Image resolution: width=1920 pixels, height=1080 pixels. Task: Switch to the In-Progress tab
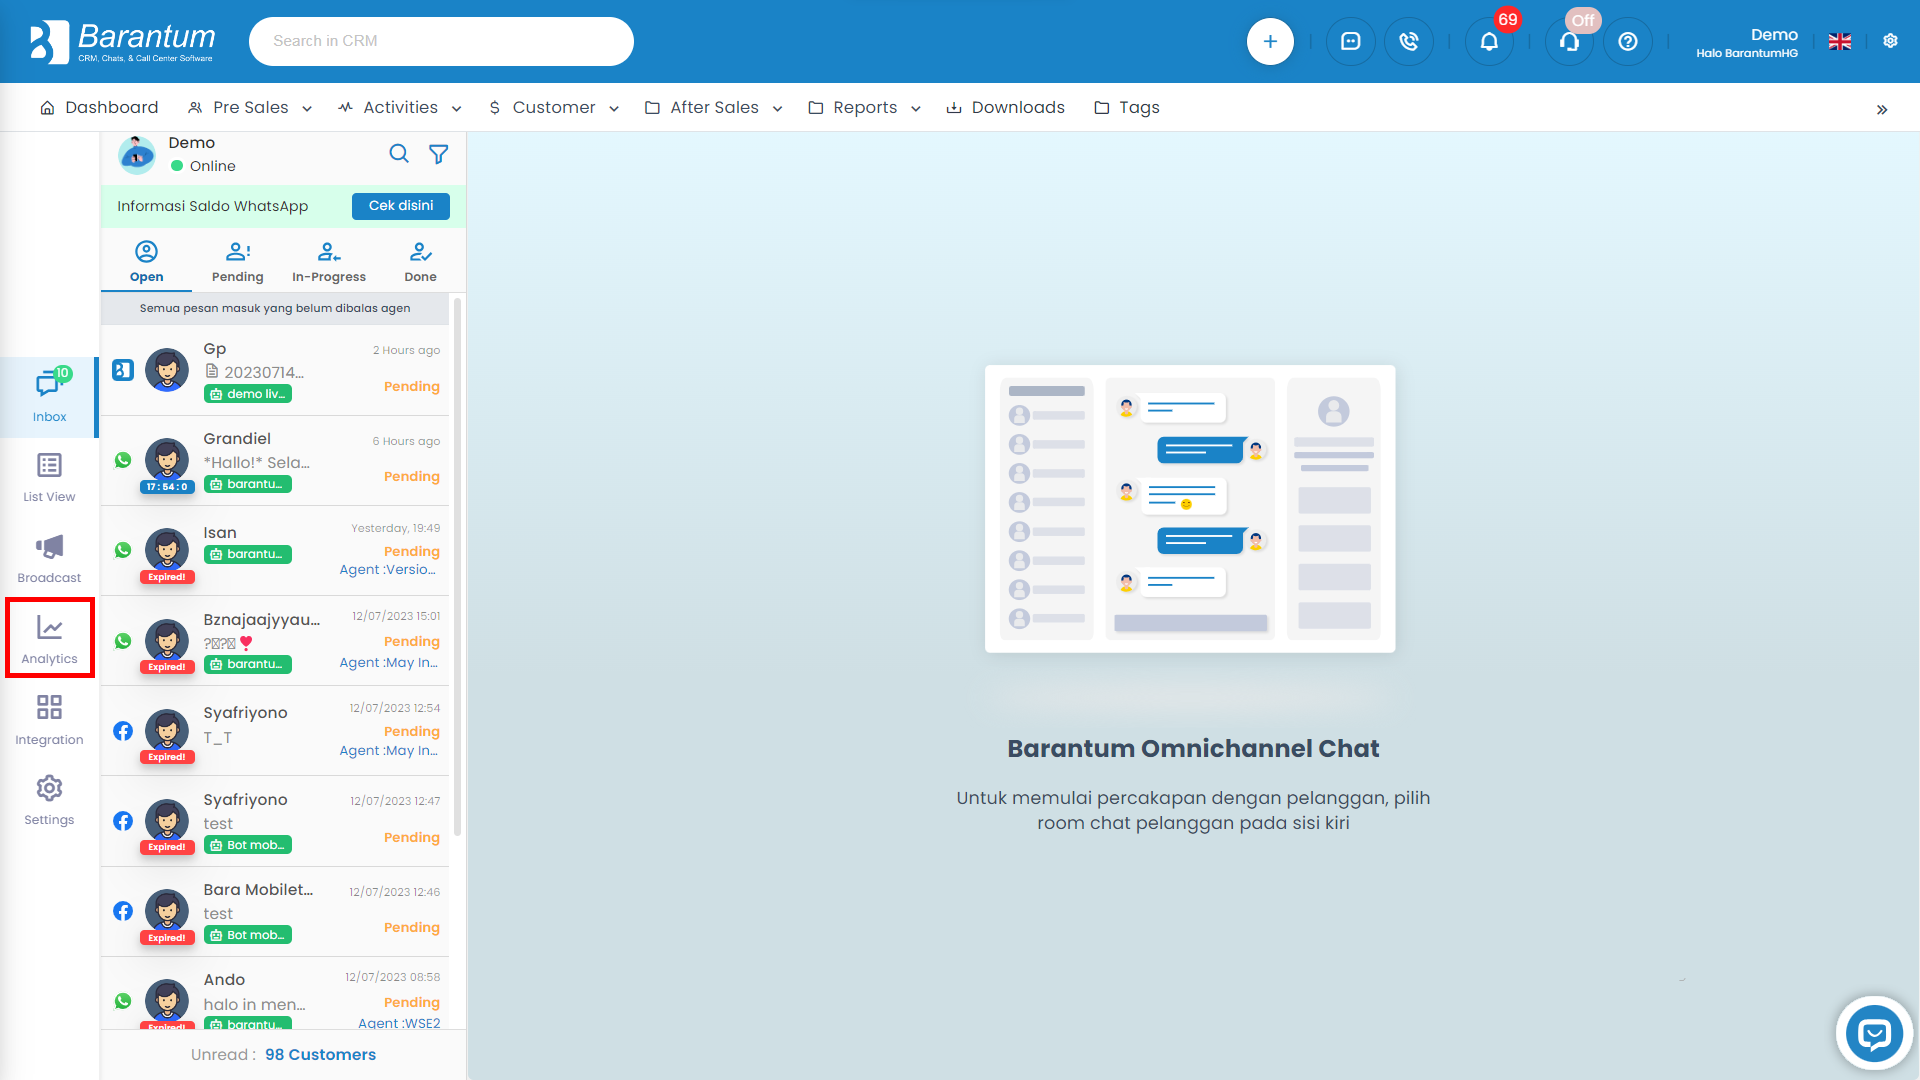(x=329, y=262)
